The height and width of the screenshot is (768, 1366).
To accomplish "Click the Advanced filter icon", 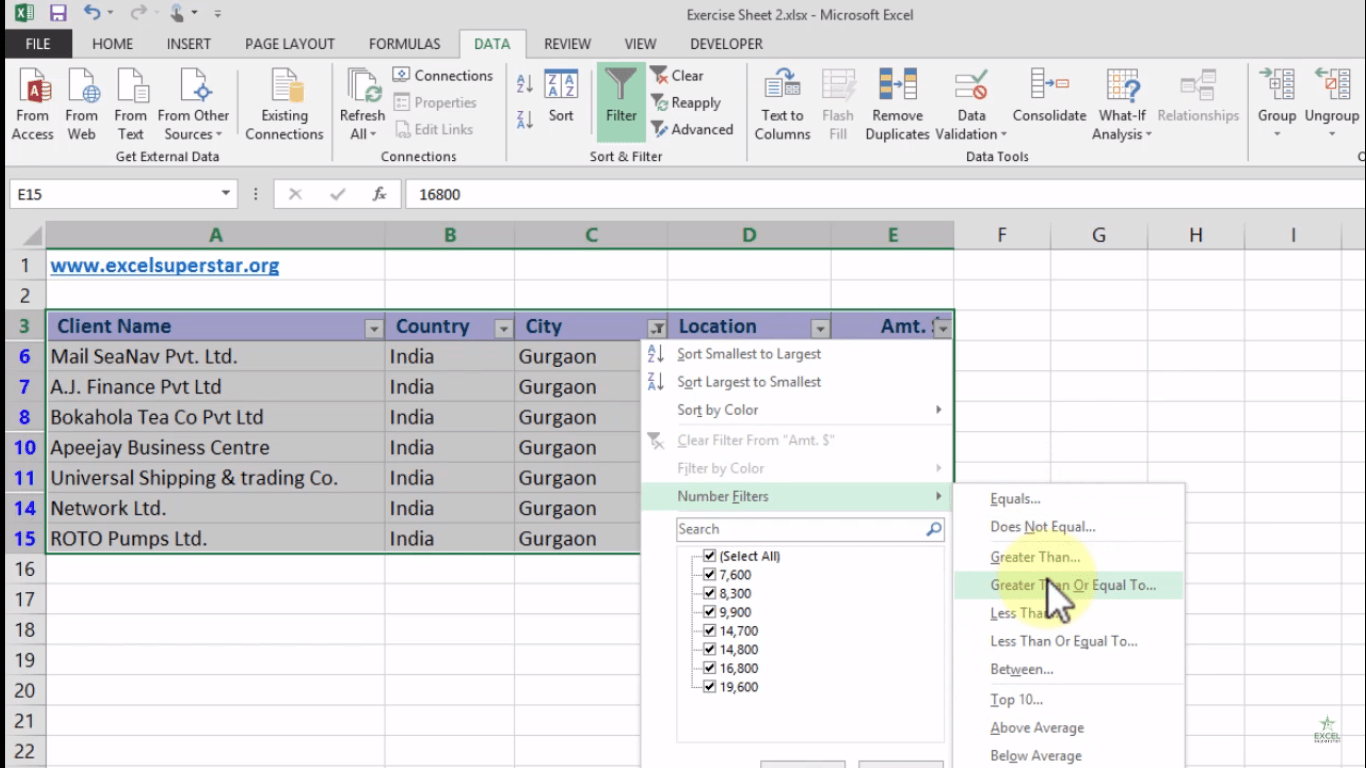I will (x=693, y=129).
